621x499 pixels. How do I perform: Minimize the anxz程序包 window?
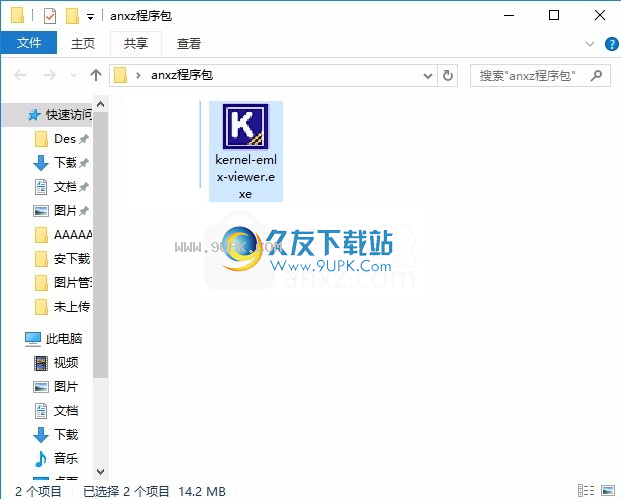click(509, 15)
